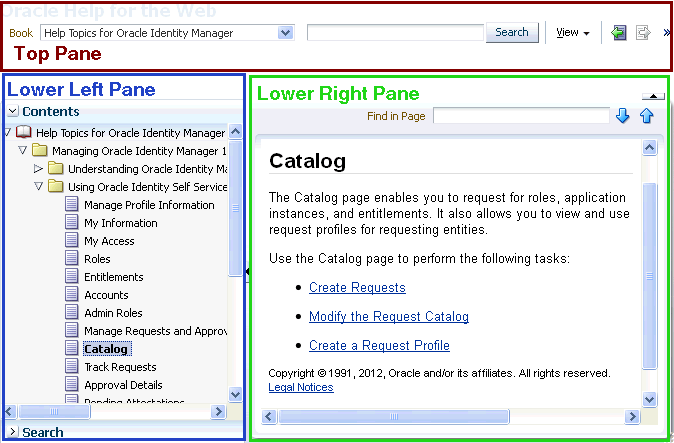This screenshot has width=674, height=443.
Task: Click the Using Oracle Identity Self Service folder icon
Action: (x=55, y=186)
